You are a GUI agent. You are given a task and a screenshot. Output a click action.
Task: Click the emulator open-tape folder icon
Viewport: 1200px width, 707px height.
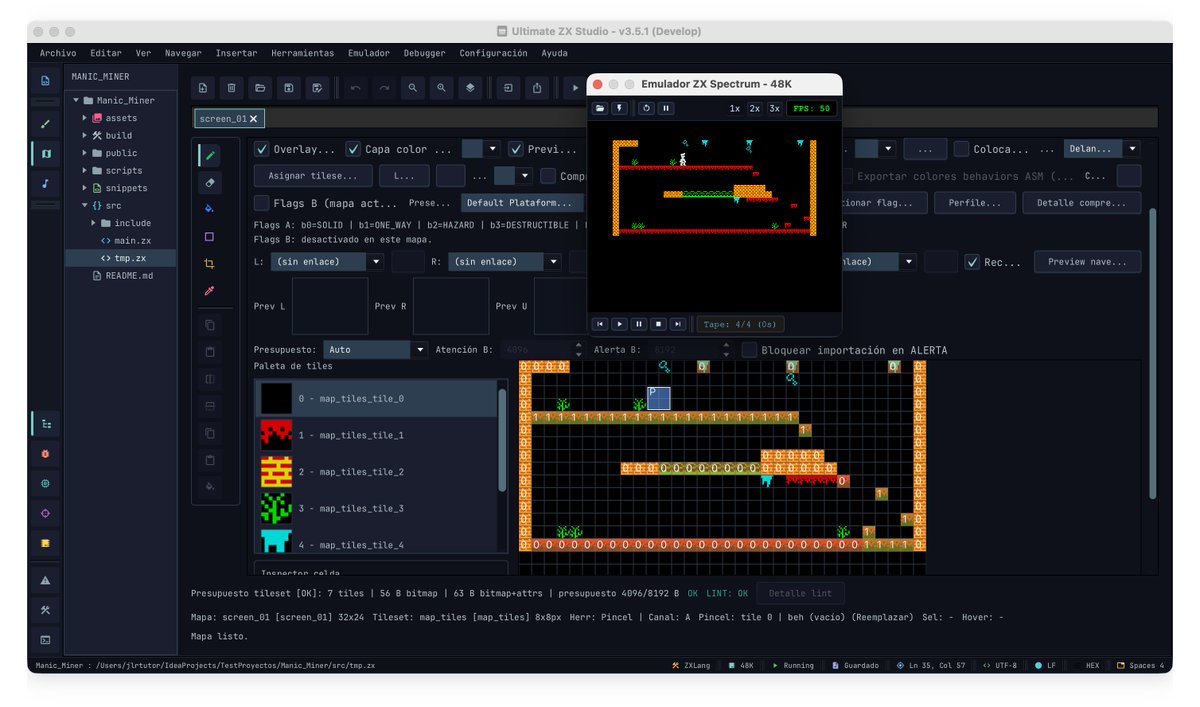pos(600,108)
